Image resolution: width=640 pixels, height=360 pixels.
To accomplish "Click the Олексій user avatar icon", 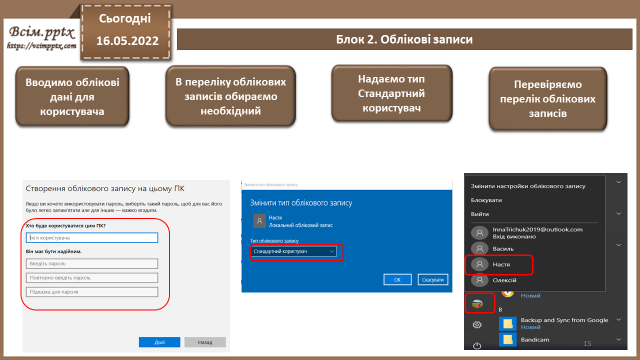I will (480, 280).
